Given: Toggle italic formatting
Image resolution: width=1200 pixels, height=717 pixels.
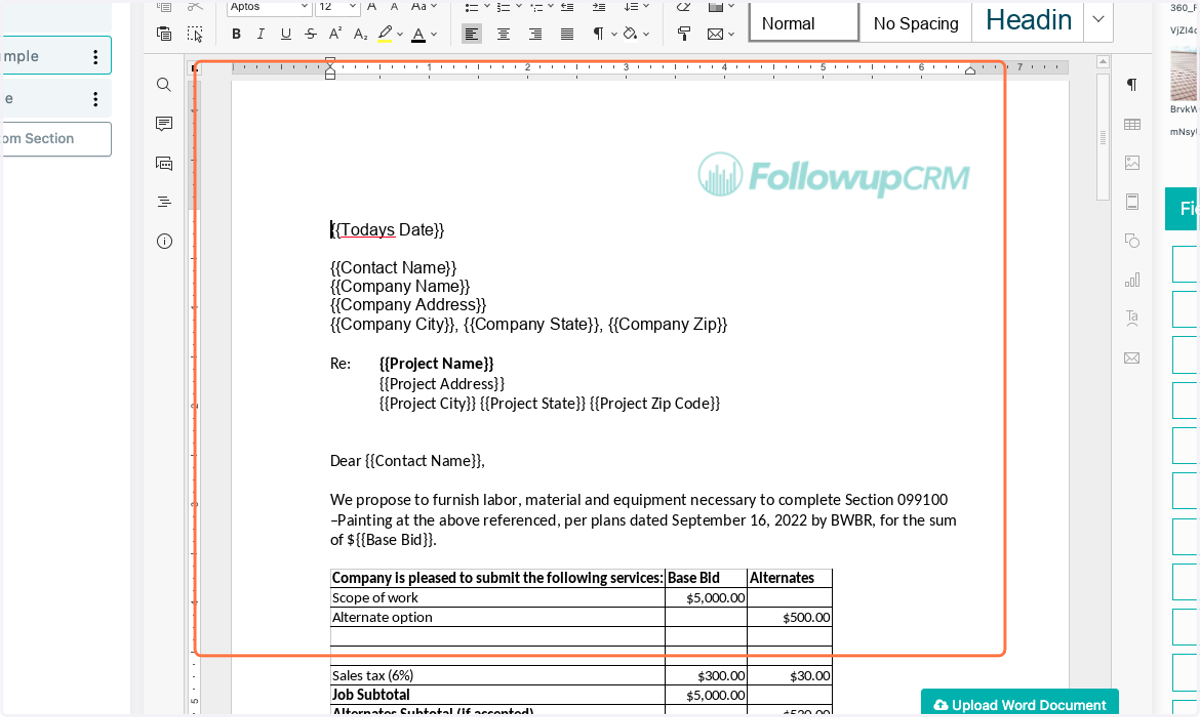Looking at the screenshot, I should [x=261, y=34].
